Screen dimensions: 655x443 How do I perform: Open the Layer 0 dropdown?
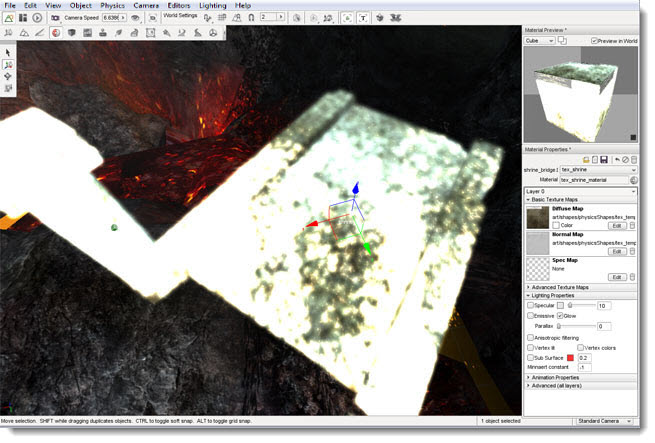[580, 190]
